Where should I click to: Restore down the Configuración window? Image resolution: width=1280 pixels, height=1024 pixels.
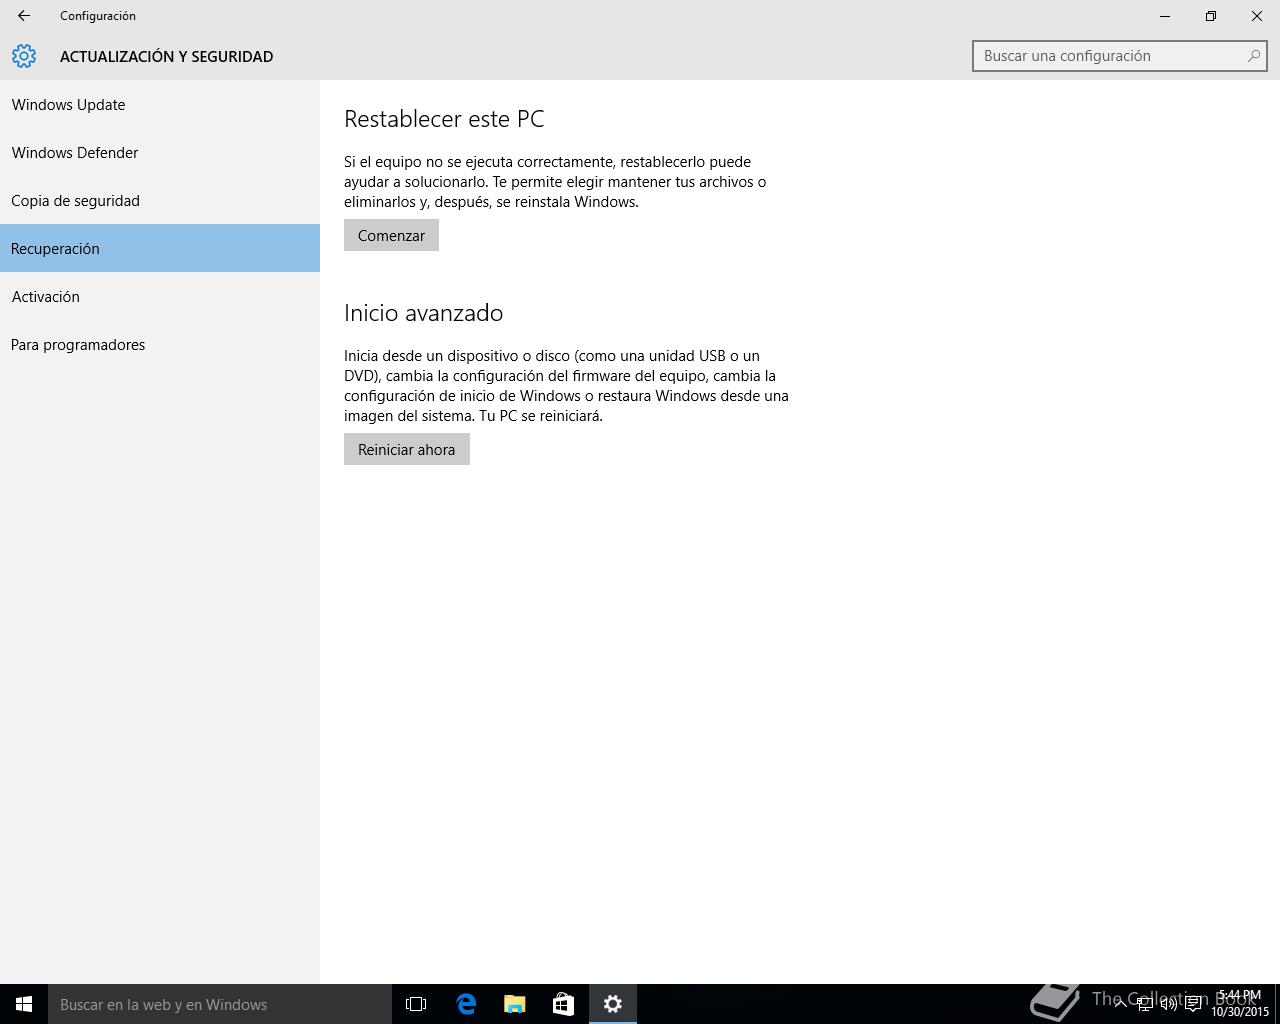click(1211, 16)
